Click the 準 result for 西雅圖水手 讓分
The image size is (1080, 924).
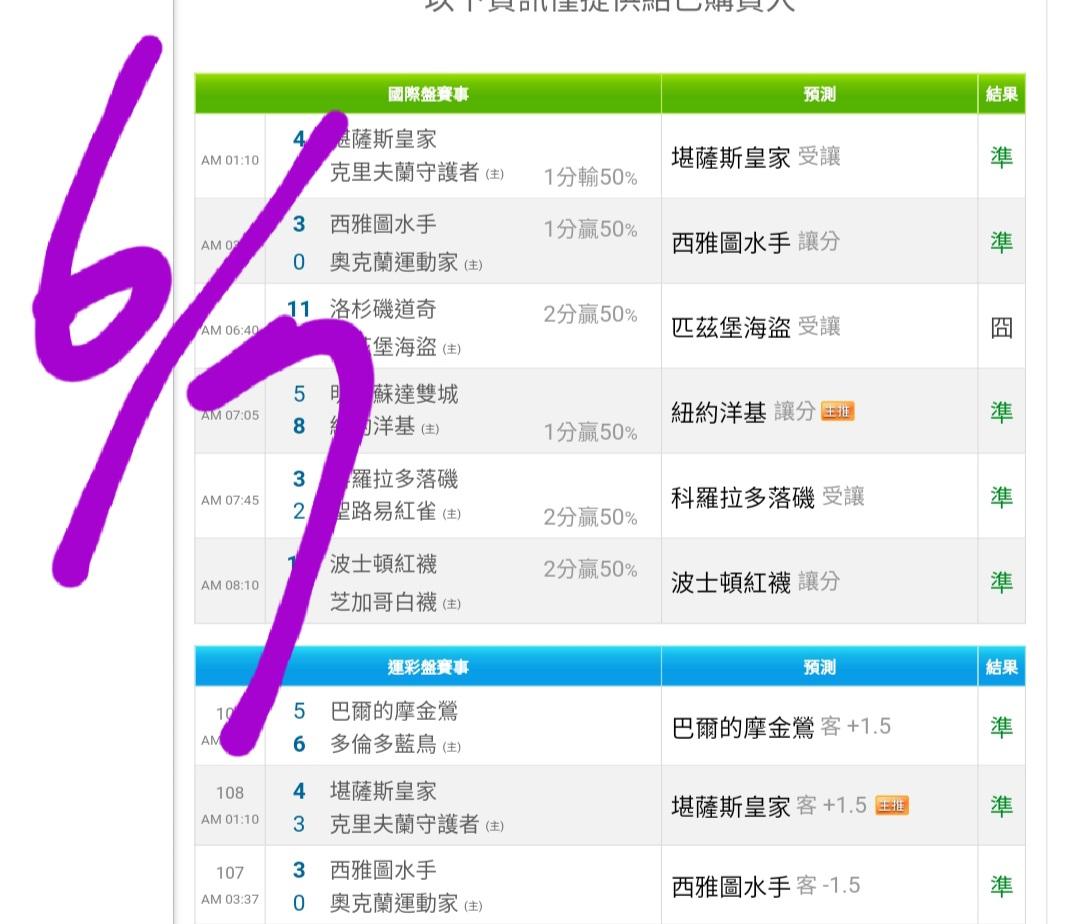pyautogui.click(x=1001, y=242)
